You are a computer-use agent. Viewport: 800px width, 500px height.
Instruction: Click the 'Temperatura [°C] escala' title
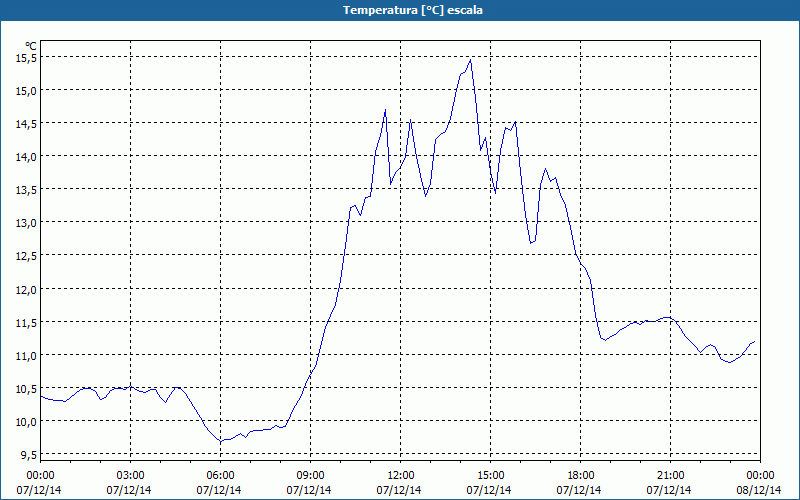click(x=413, y=10)
